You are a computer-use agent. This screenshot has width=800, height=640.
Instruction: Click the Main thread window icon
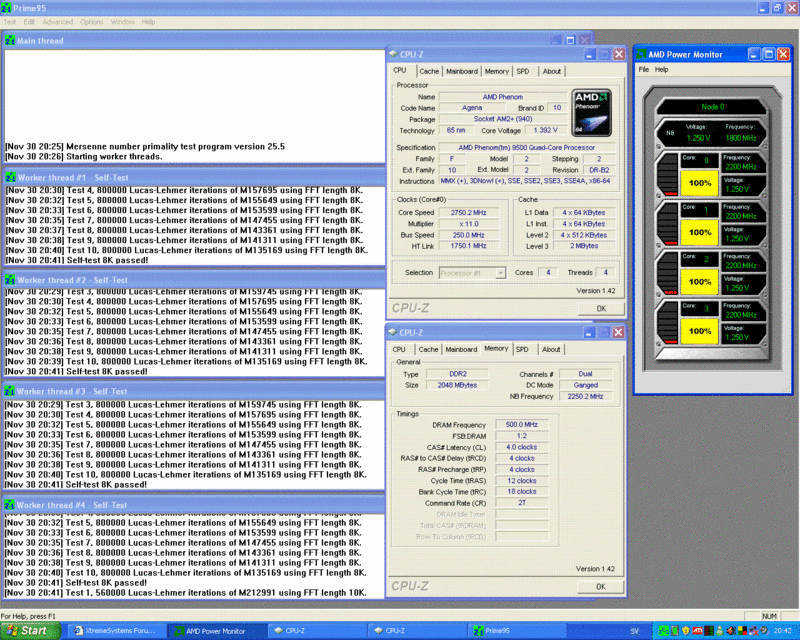[x=10, y=41]
